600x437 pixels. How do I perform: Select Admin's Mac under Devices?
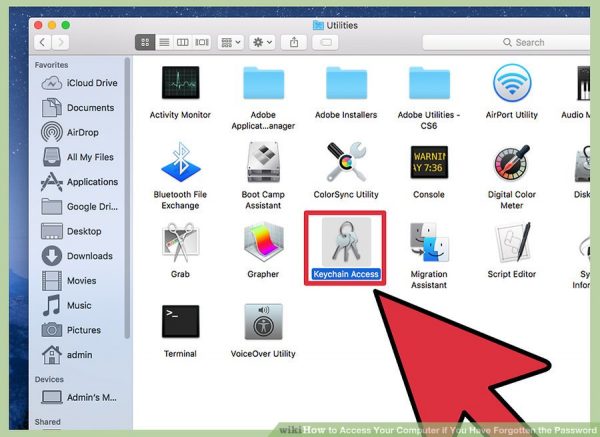coord(79,398)
